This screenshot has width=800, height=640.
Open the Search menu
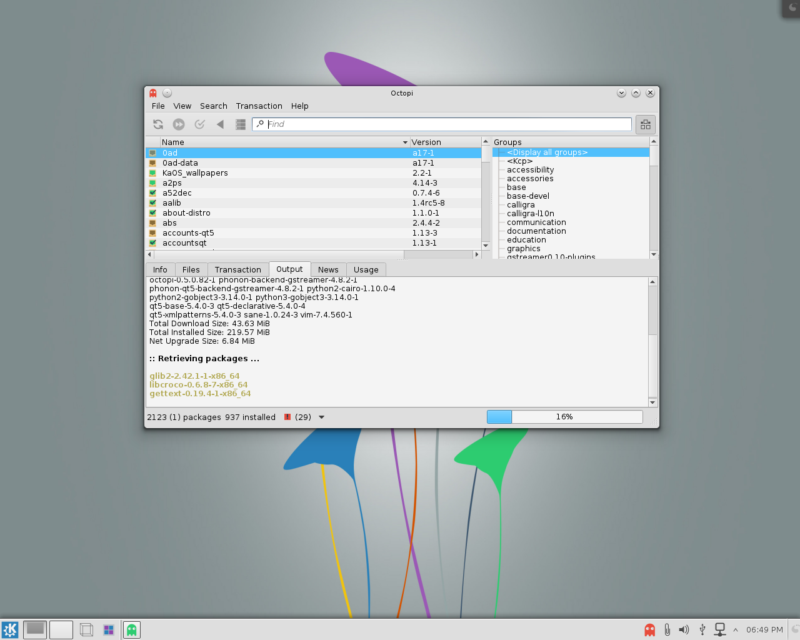213,106
